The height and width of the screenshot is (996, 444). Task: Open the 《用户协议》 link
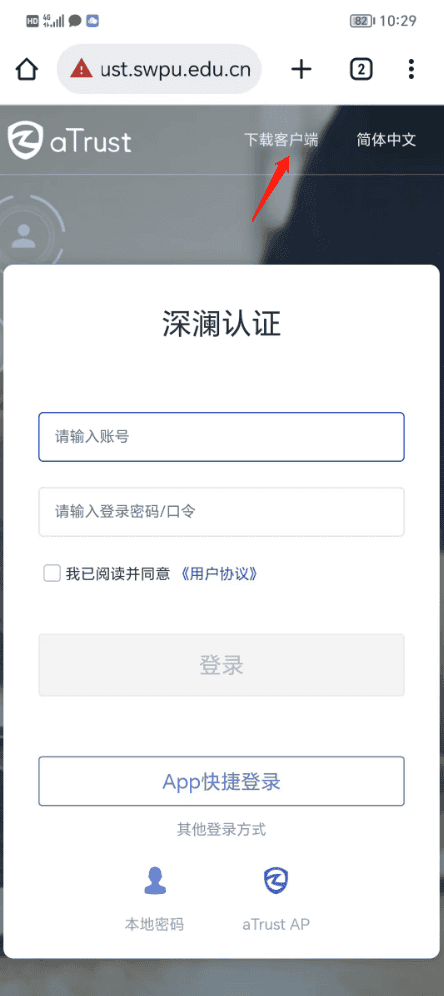[219, 574]
